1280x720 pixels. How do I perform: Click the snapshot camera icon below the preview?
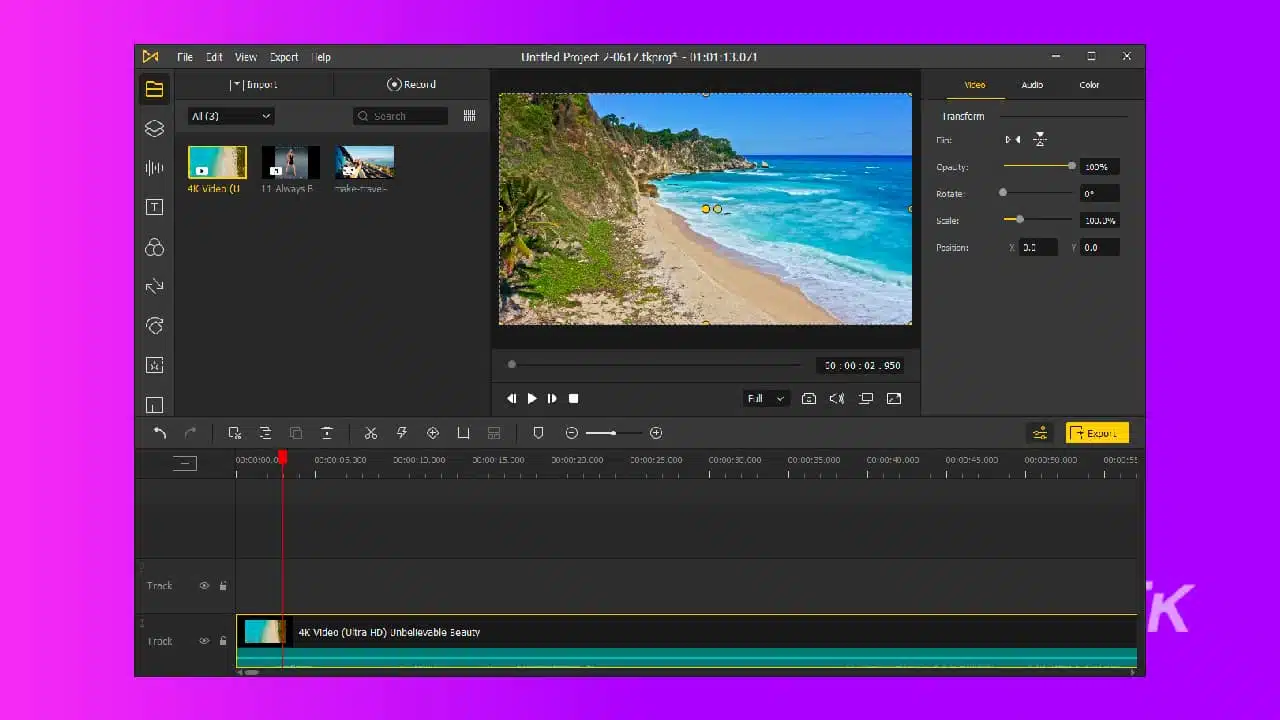(810, 398)
